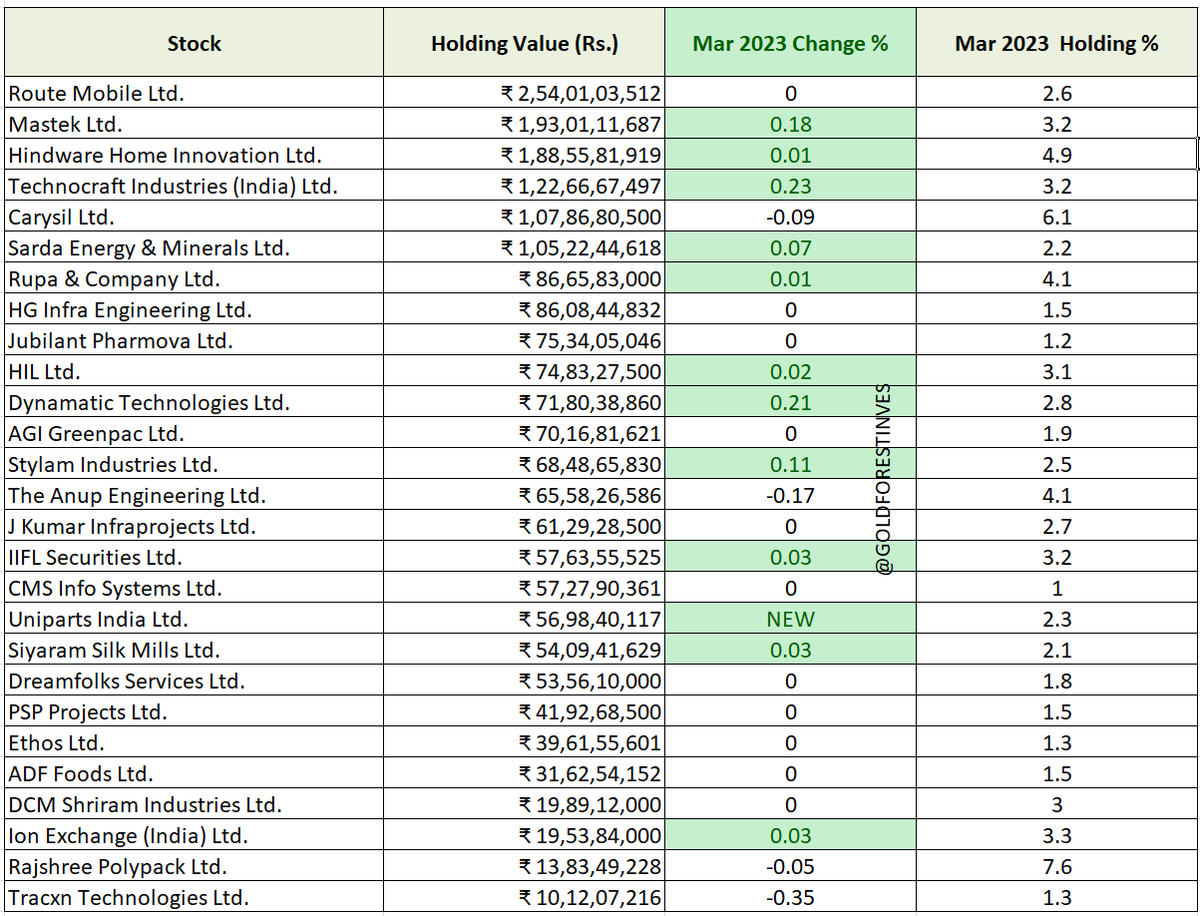
Task: Select the 0.23 change cell for Technocraft
Action: click(790, 187)
